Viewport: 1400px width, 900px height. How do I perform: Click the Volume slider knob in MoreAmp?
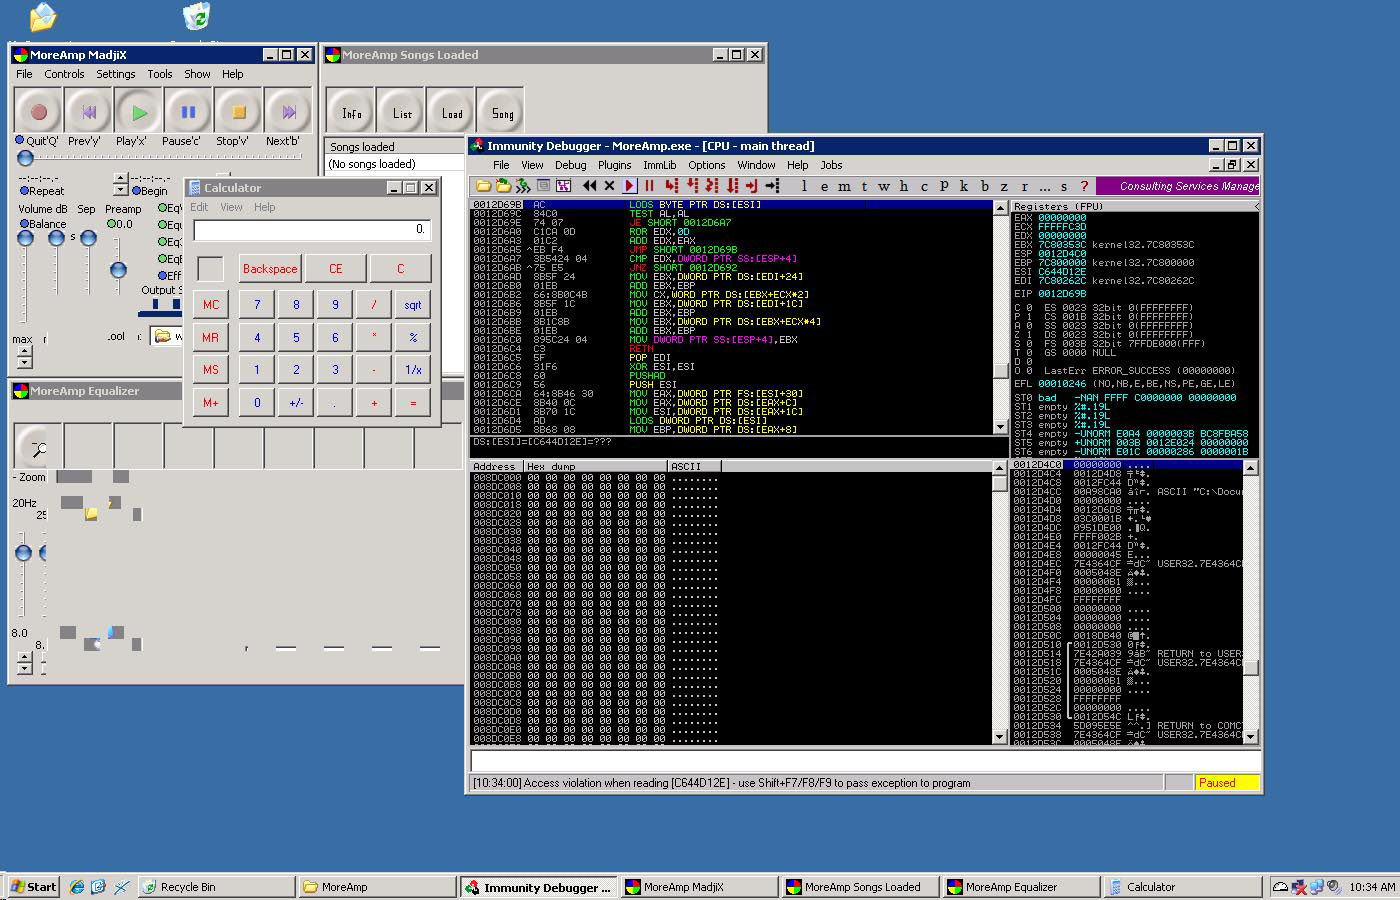pyautogui.click(x=25, y=238)
